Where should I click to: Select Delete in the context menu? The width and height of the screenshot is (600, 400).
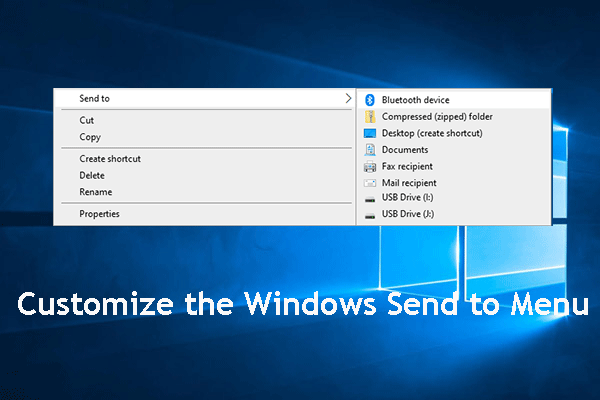[x=205, y=175]
